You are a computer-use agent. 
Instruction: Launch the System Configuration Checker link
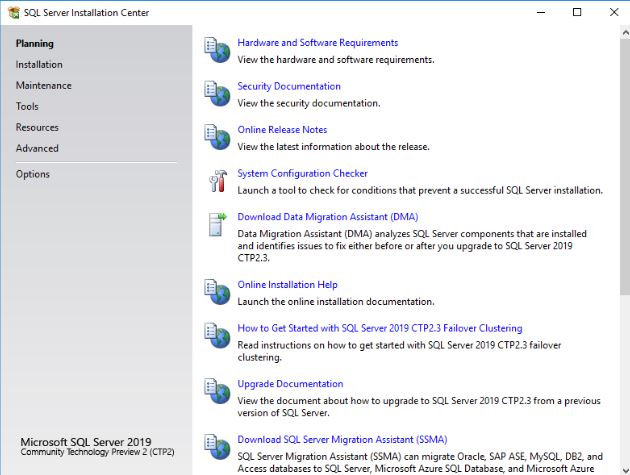[302, 173]
